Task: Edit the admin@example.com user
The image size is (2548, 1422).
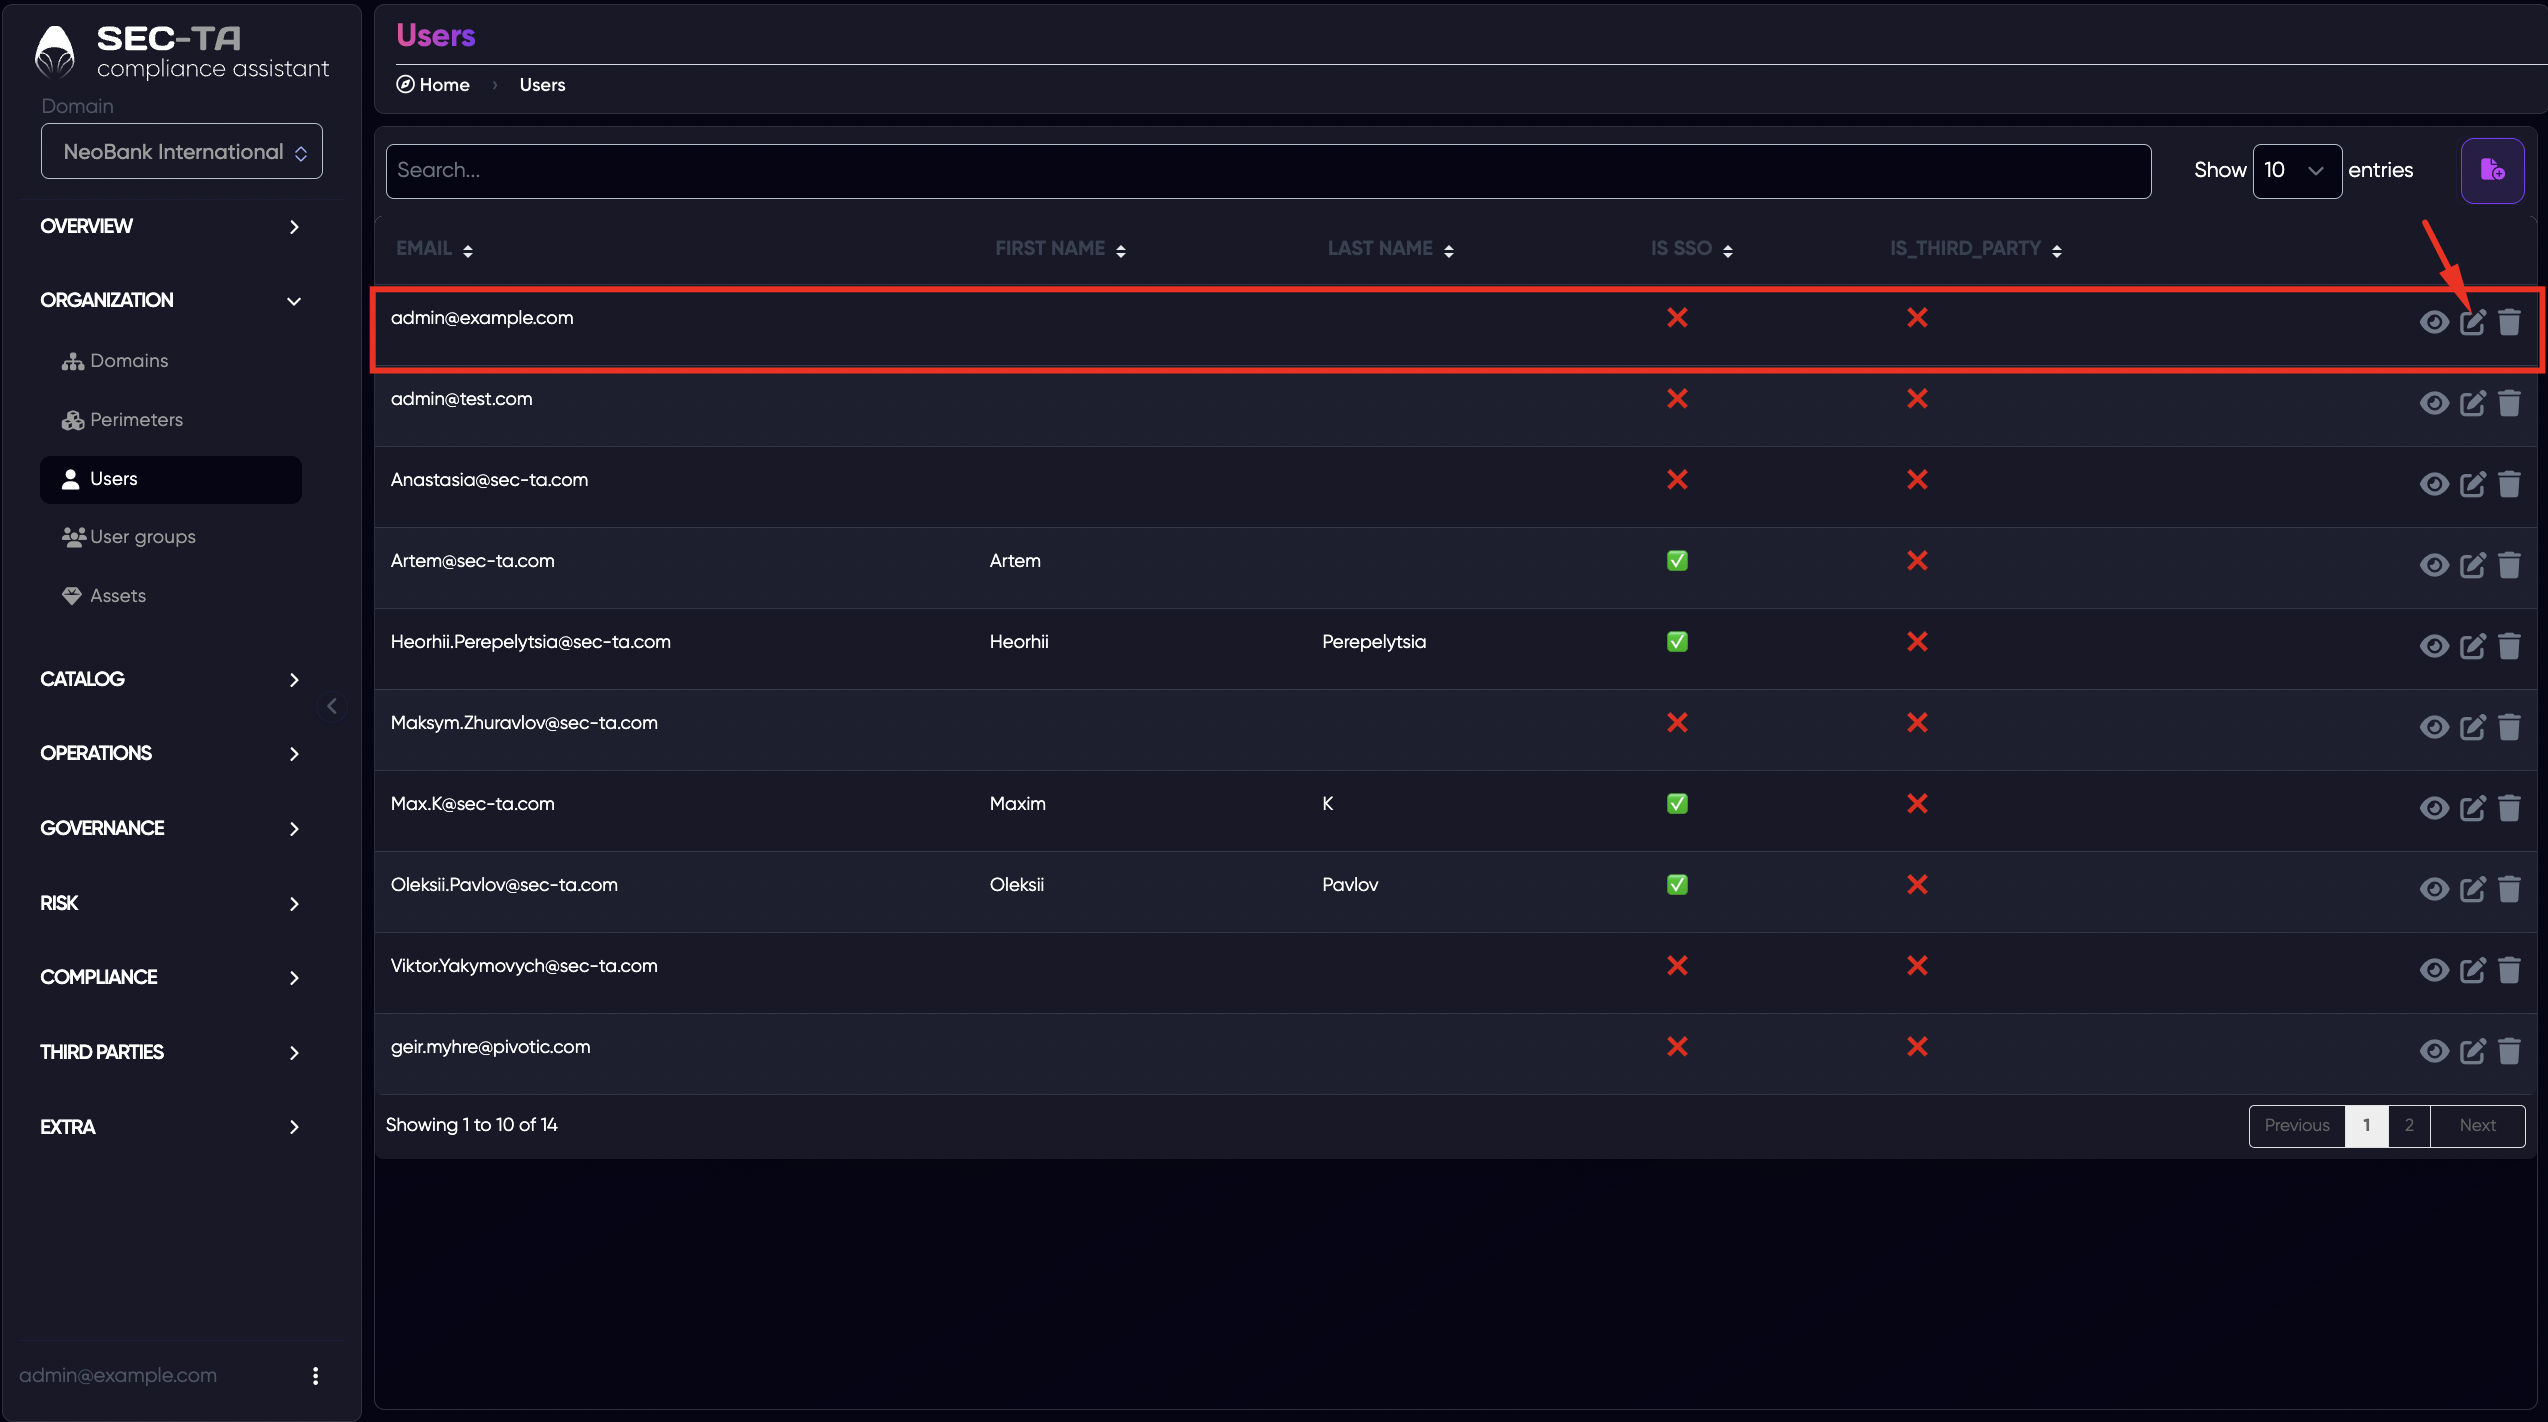Action: point(2472,322)
